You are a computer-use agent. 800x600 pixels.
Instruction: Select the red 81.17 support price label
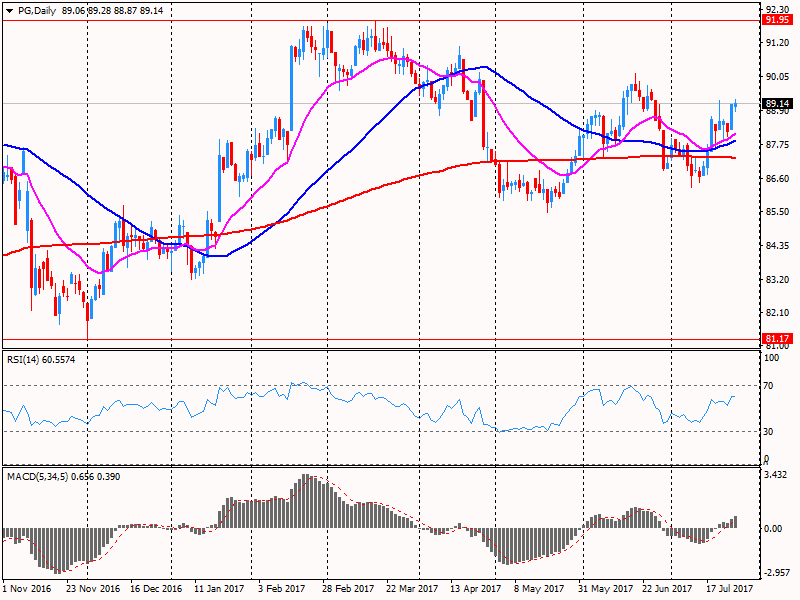pos(778,339)
